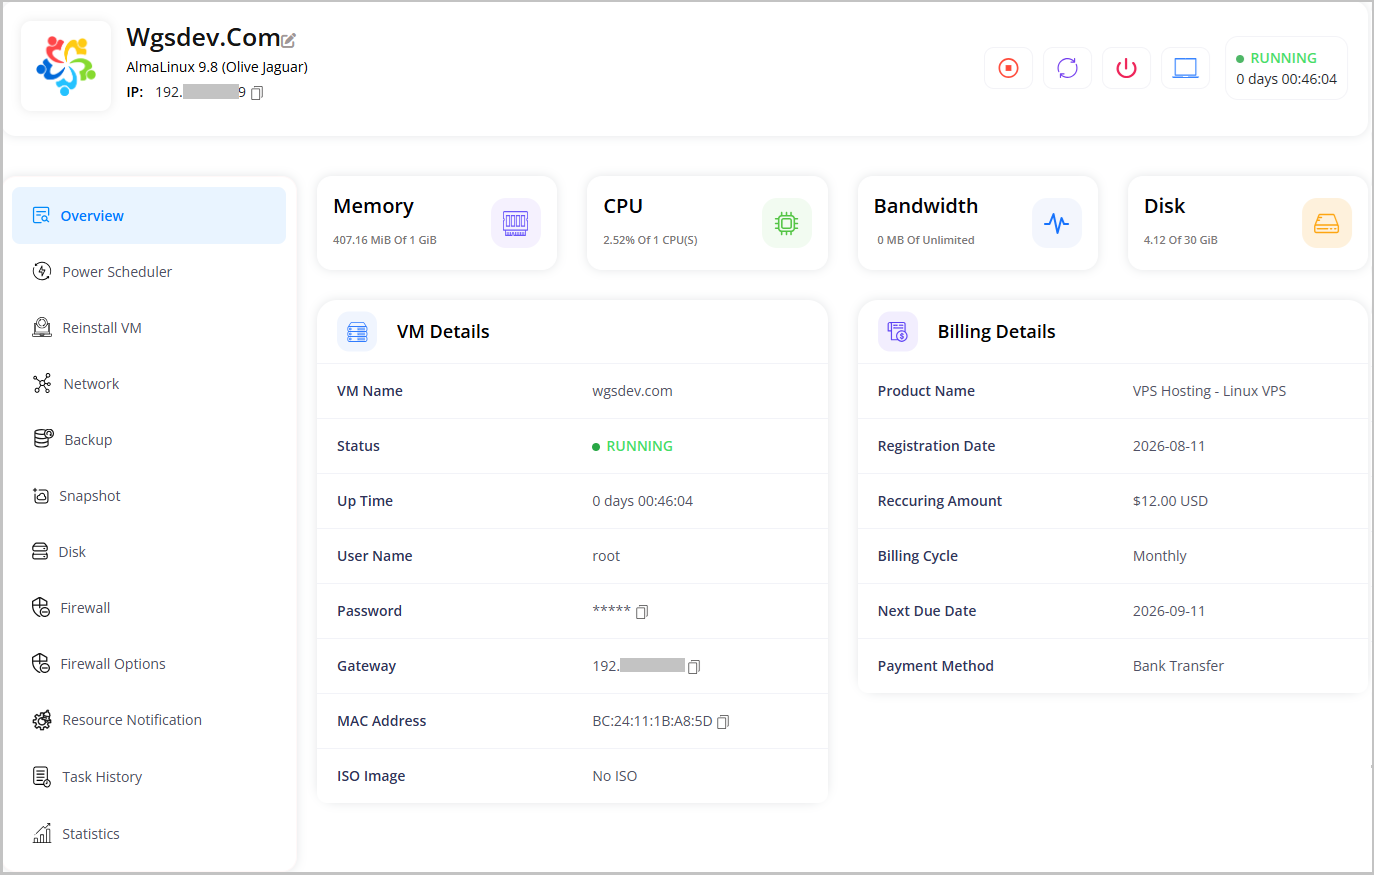Copy the IP address in the header
1374x875 pixels.
pos(257,93)
